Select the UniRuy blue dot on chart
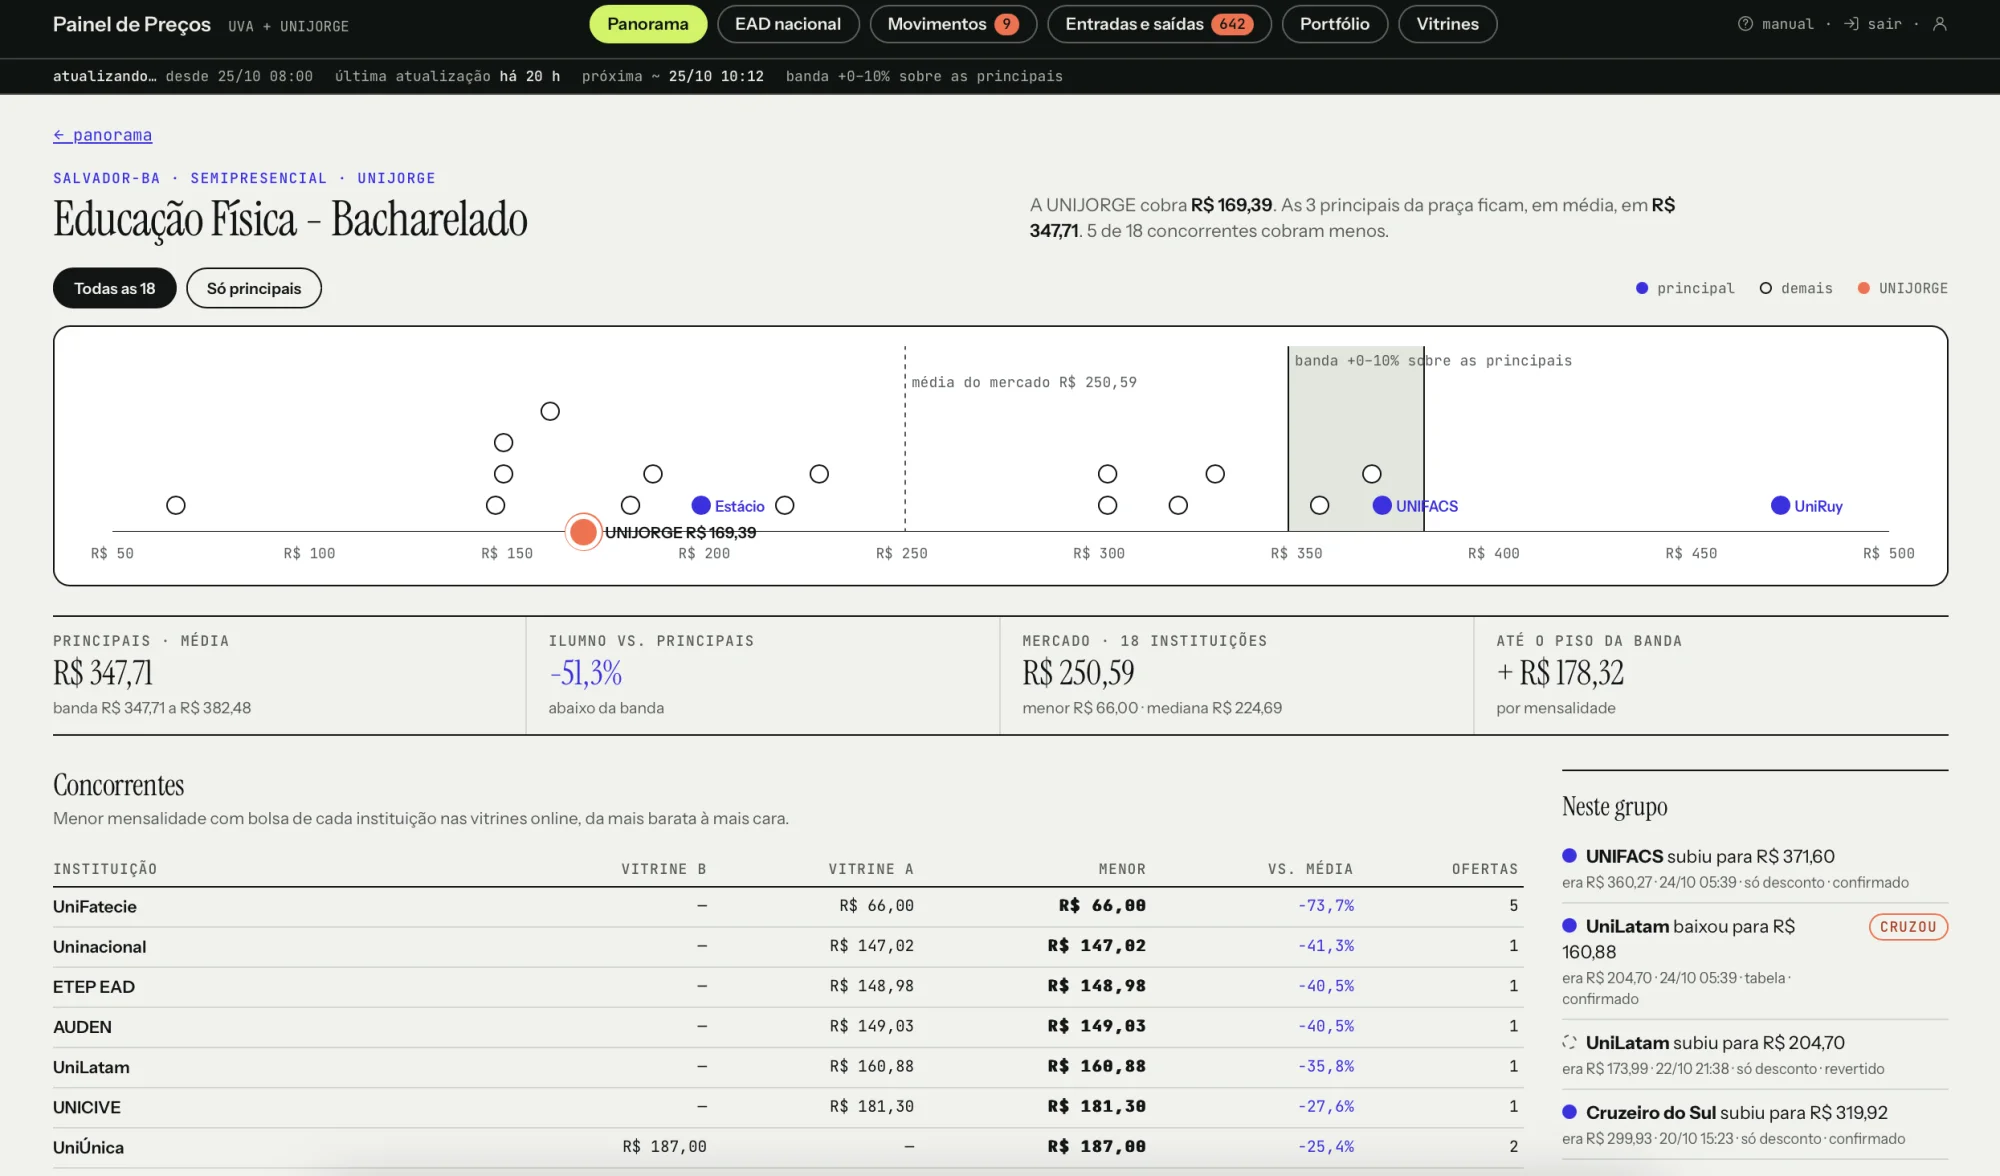2000x1176 pixels. click(1780, 506)
